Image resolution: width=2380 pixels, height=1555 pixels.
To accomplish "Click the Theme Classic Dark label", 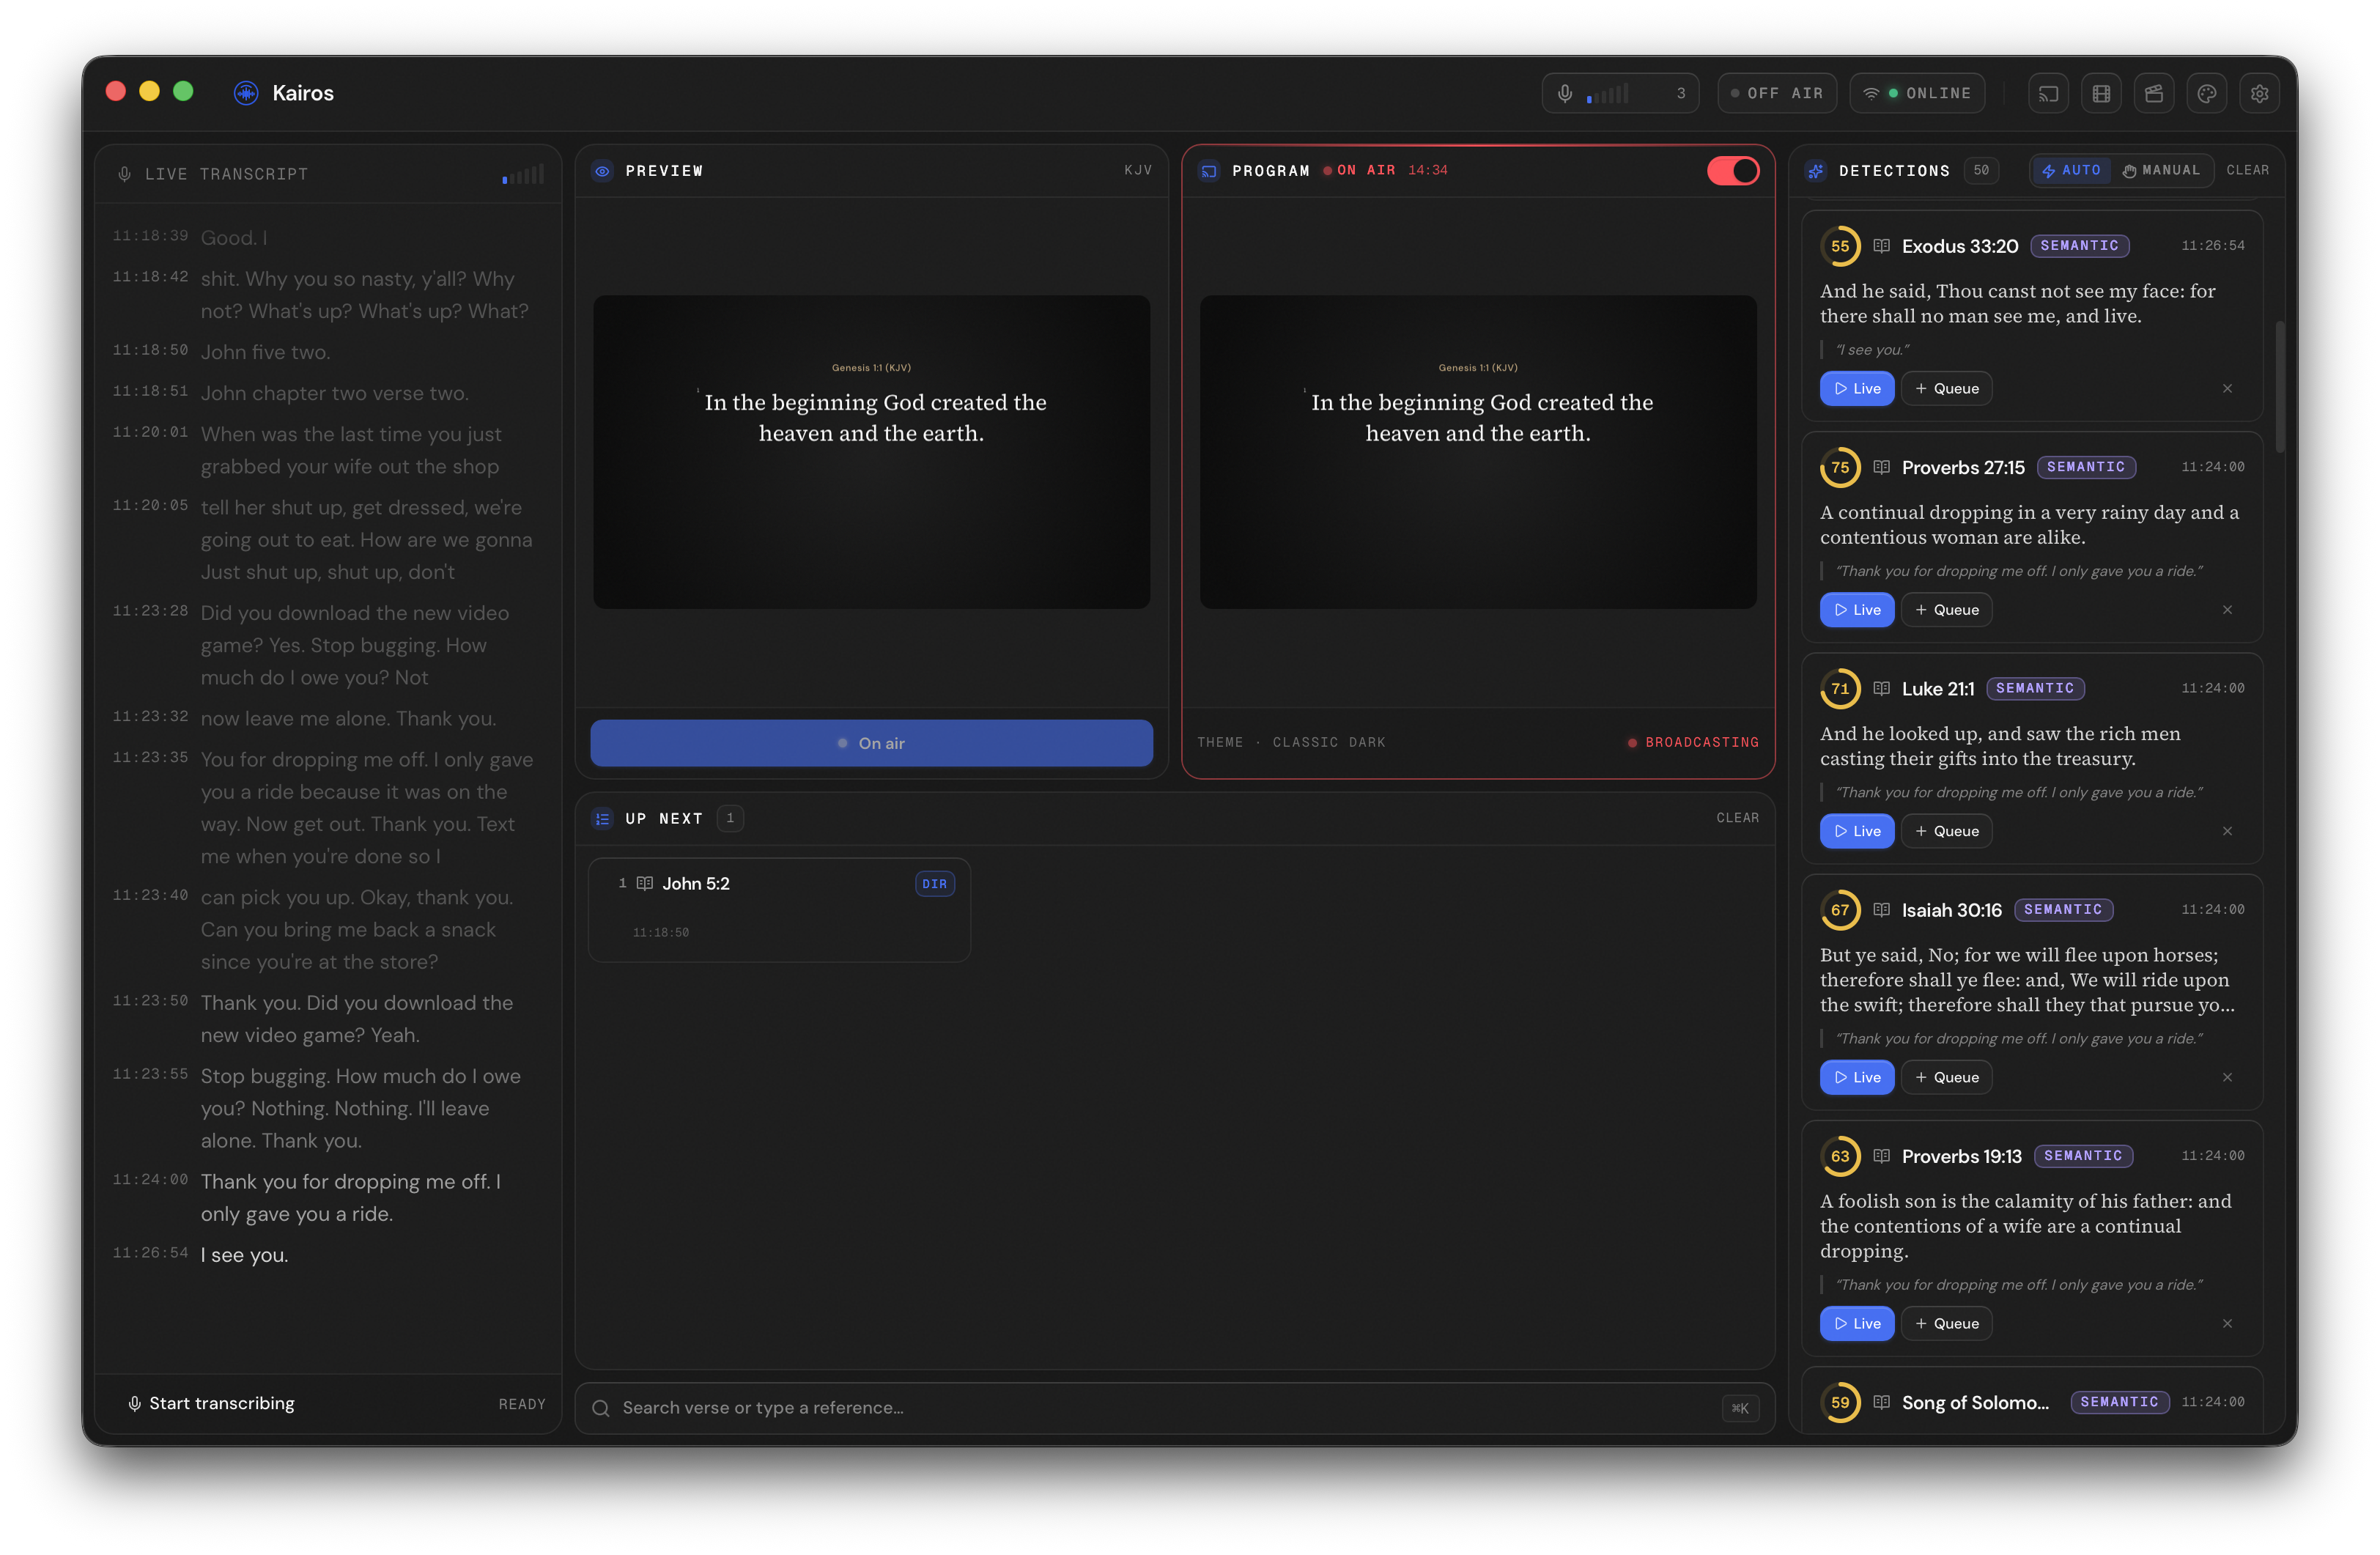I will click(1291, 742).
